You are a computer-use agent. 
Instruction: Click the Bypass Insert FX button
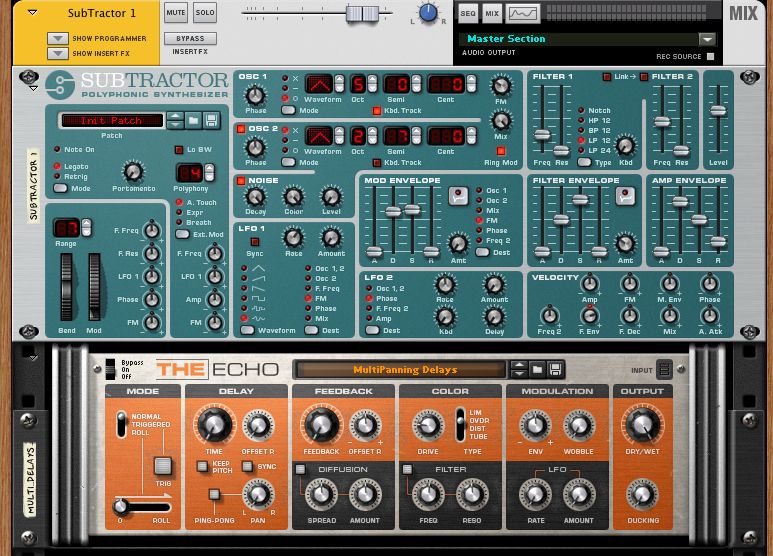tap(190, 39)
